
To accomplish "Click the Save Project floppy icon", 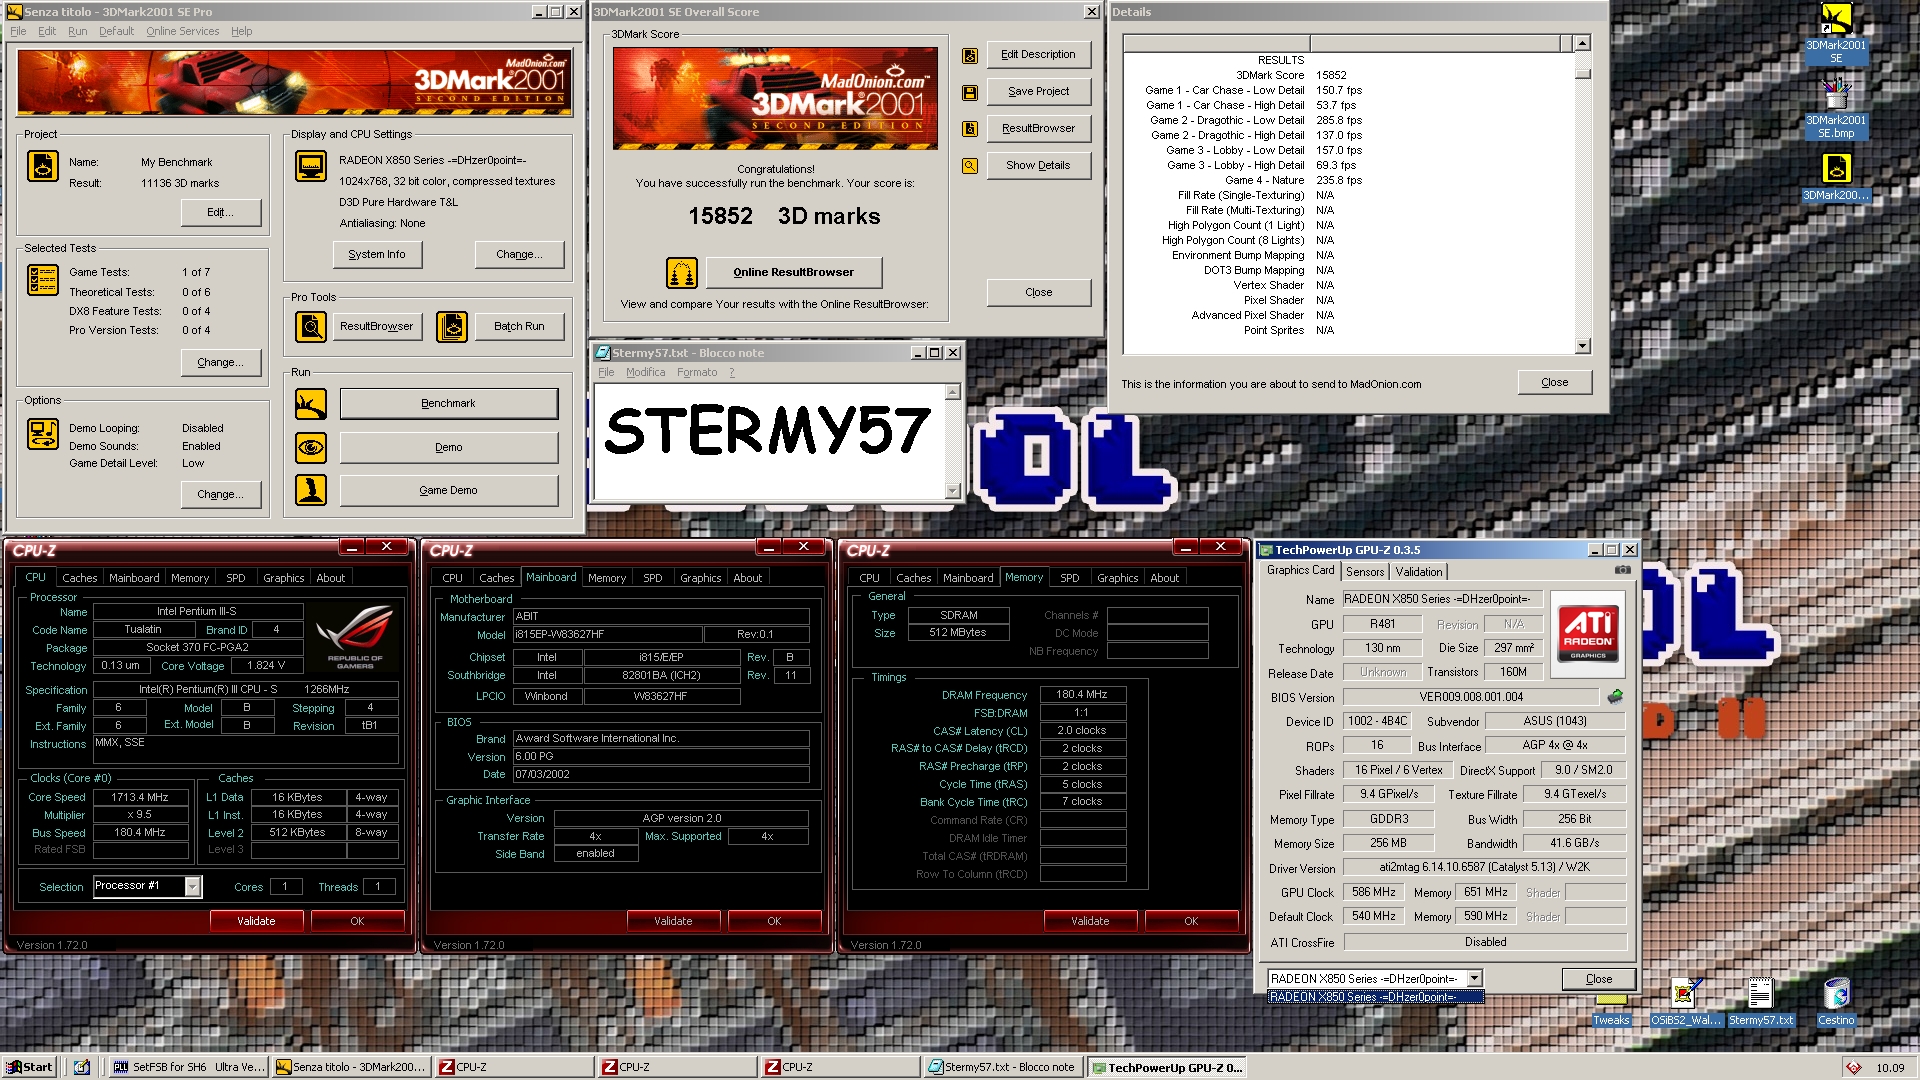I will pyautogui.click(x=970, y=93).
